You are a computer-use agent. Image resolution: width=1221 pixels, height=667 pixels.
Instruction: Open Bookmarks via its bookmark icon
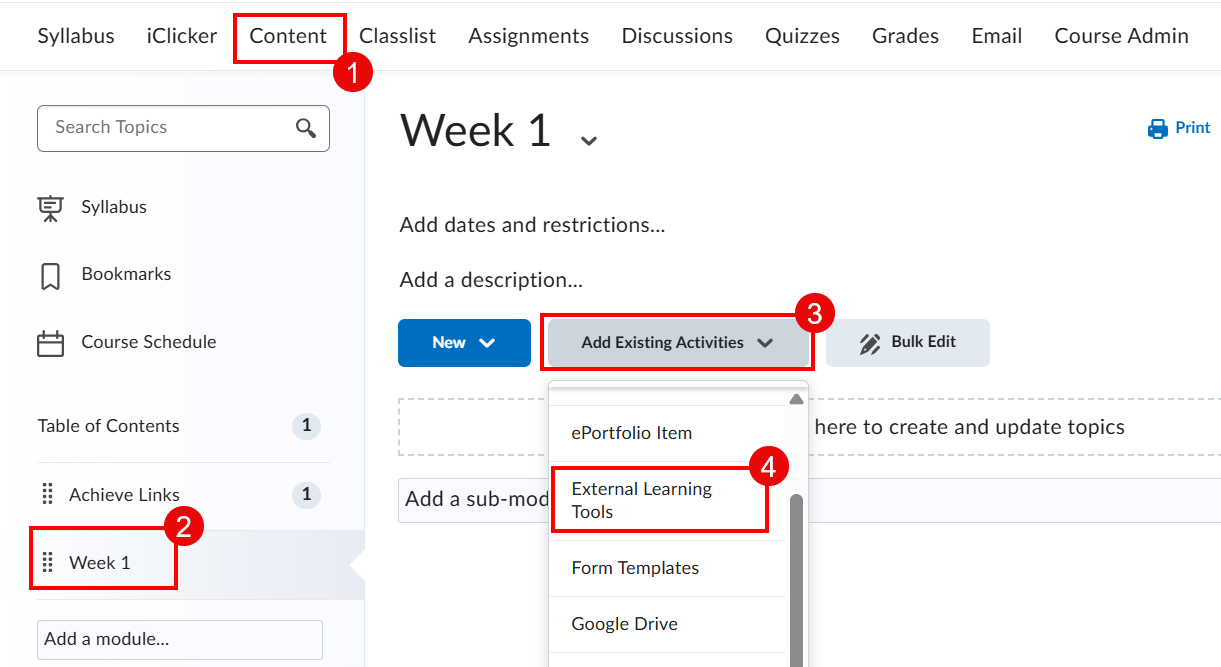(50, 274)
